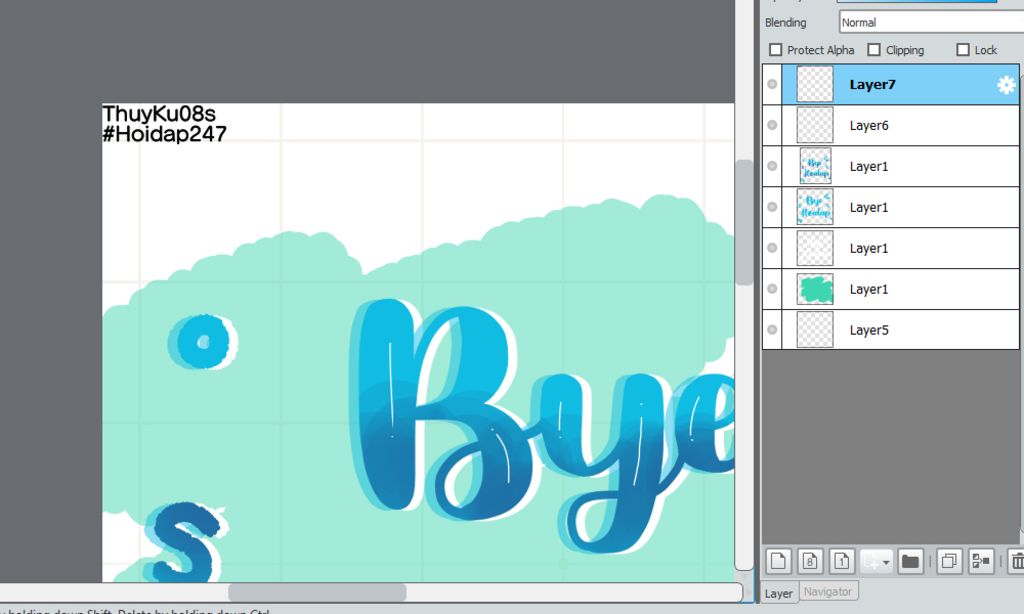The height and width of the screenshot is (614, 1024).
Task: Add a new color layer
Action: pos(778,561)
